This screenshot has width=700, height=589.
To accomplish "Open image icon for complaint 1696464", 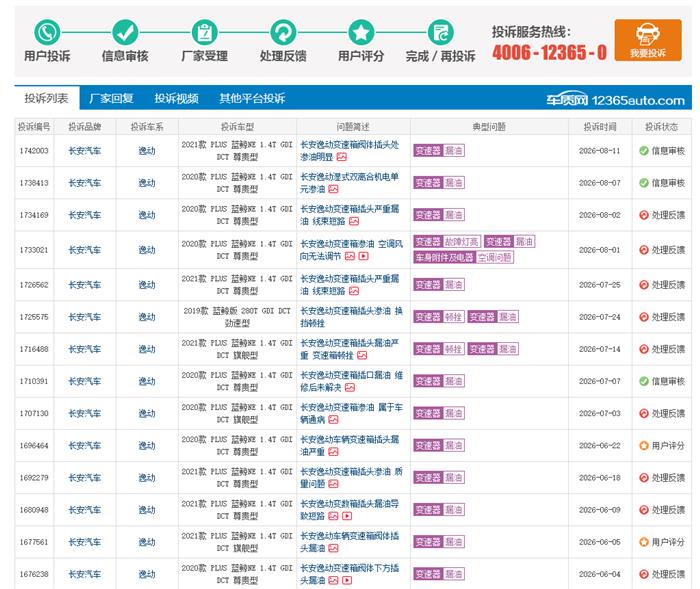I will pyautogui.click(x=333, y=451).
